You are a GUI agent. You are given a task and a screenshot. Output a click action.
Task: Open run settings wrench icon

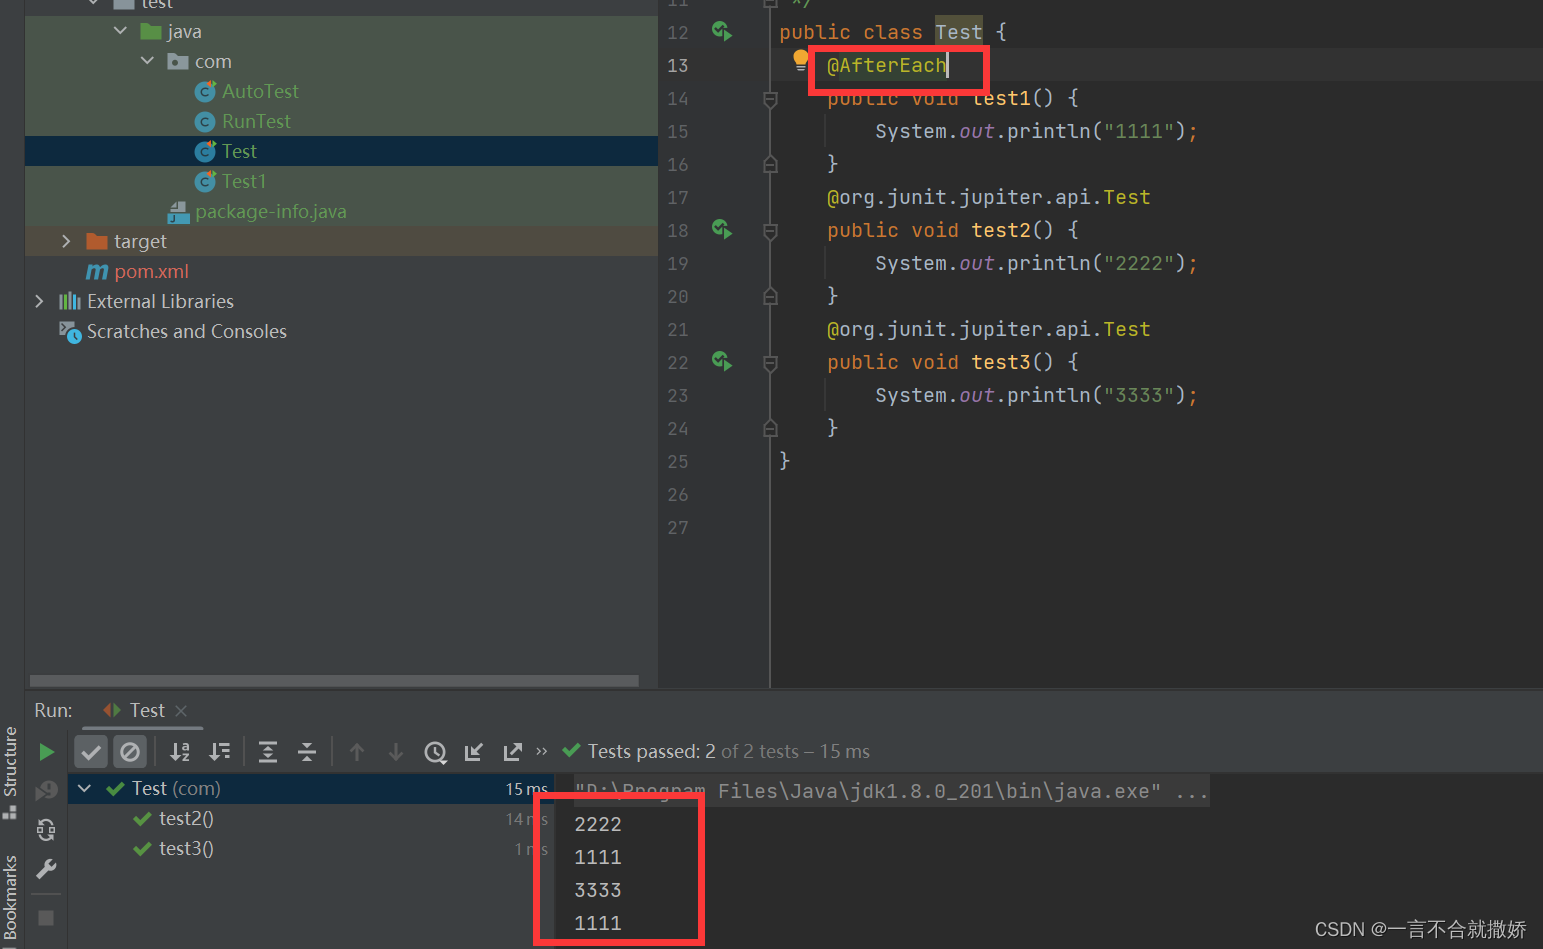point(46,869)
